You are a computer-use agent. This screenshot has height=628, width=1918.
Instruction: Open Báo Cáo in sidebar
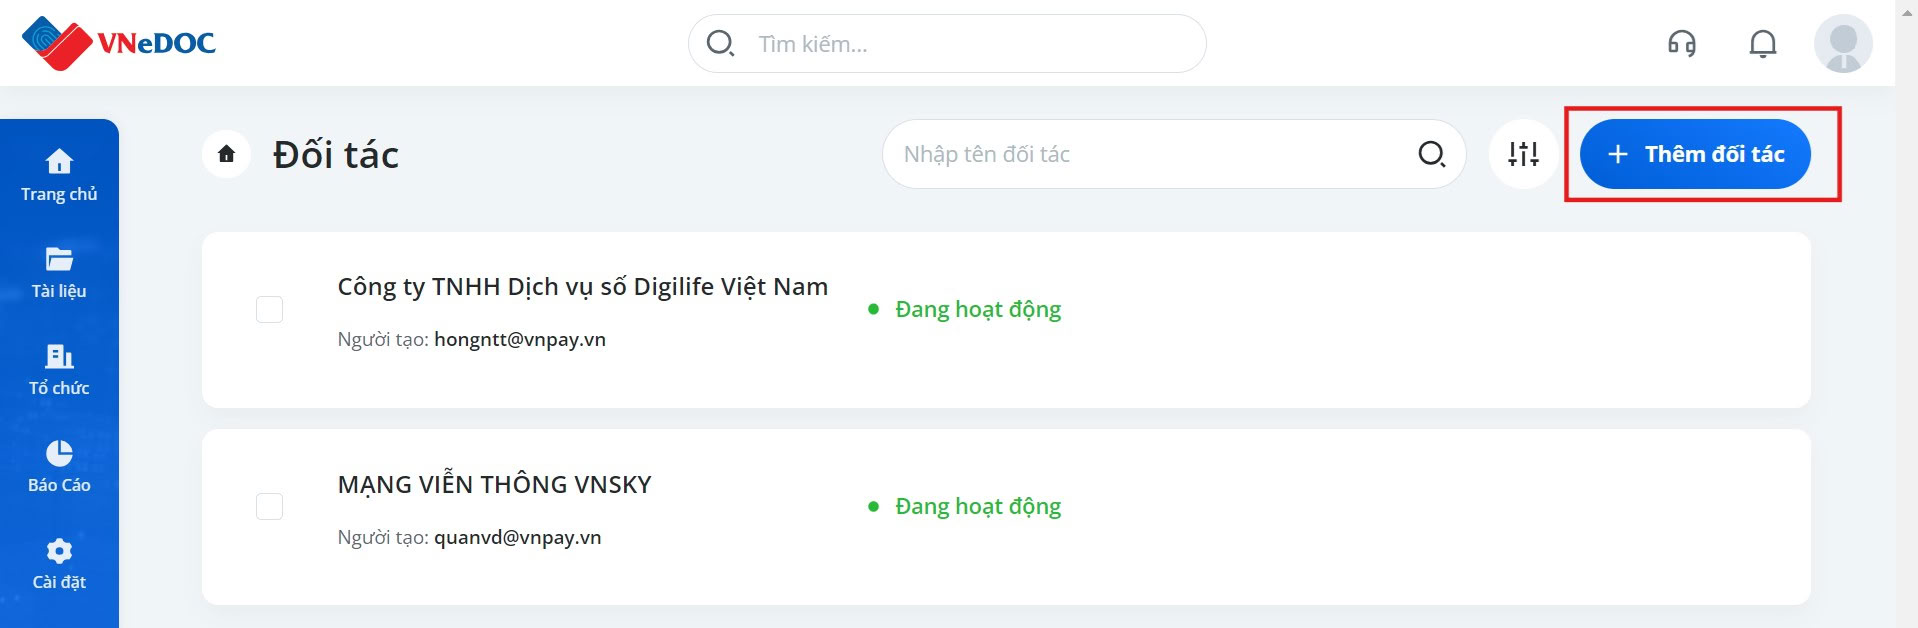pyautogui.click(x=59, y=466)
